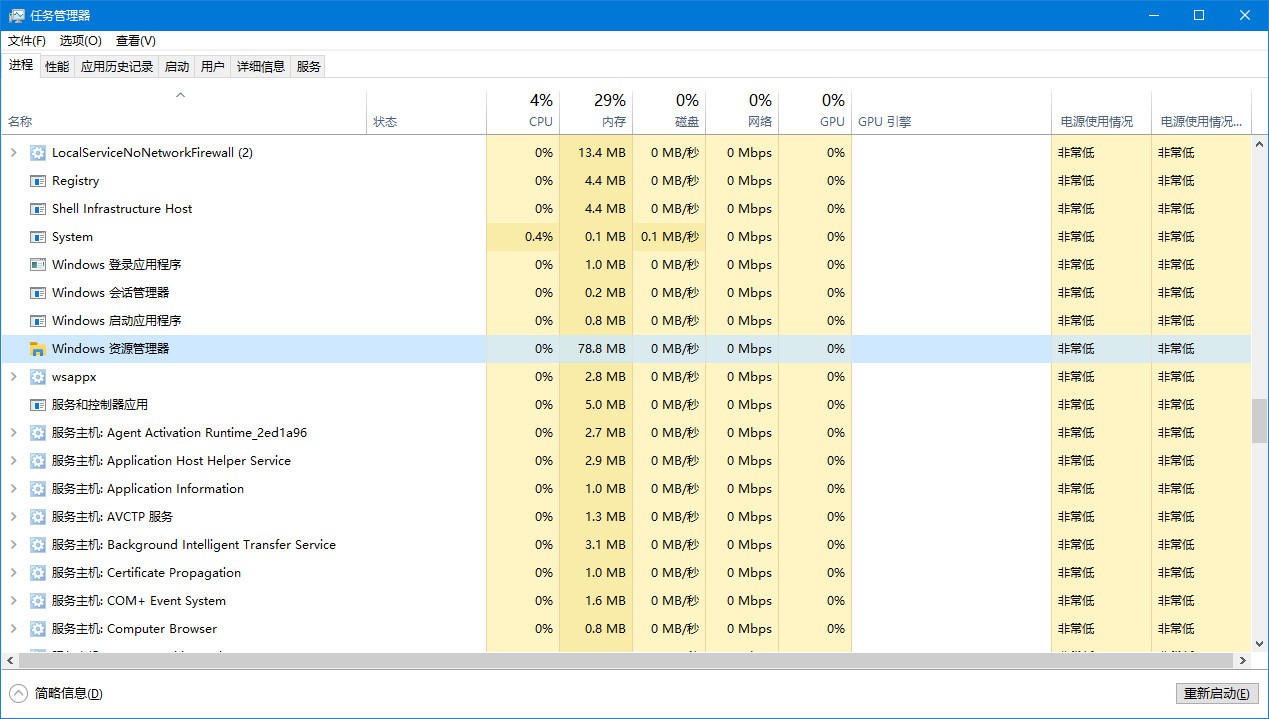Switch to the 启动 tab
1269x719 pixels.
tap(177, 67)
